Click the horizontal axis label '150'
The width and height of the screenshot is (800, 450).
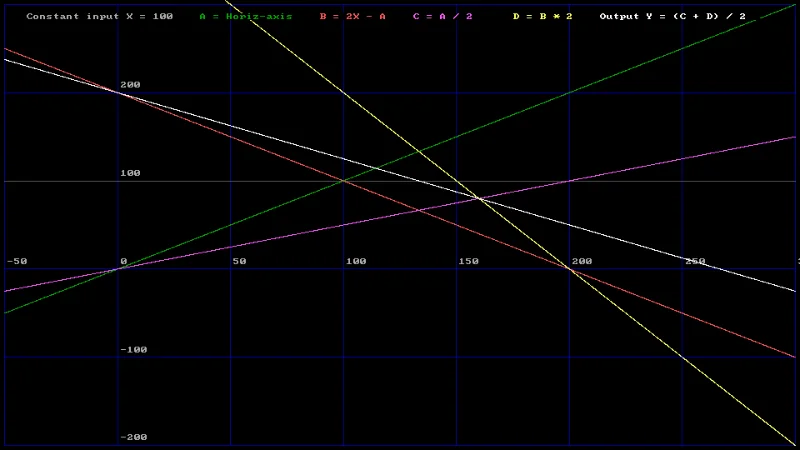pyautogui.click(x=468, y=261)
